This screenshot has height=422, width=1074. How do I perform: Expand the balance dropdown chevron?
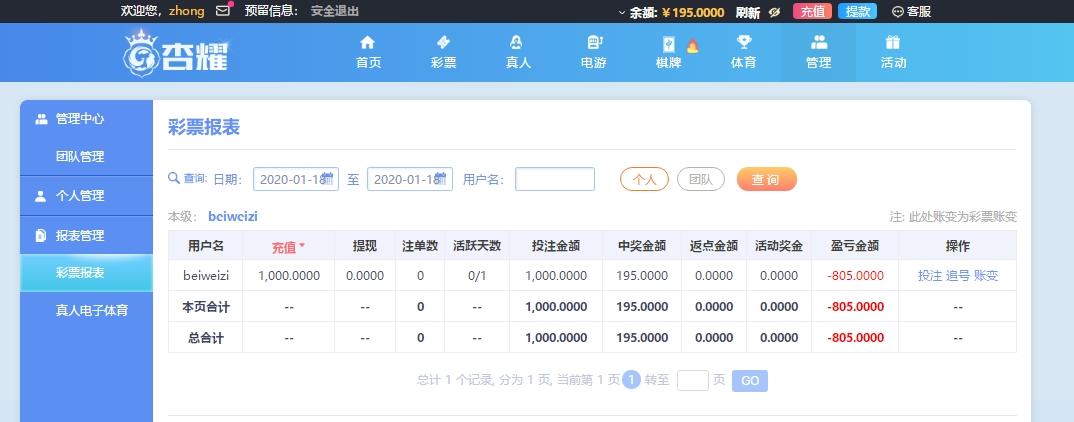point(622,12)
